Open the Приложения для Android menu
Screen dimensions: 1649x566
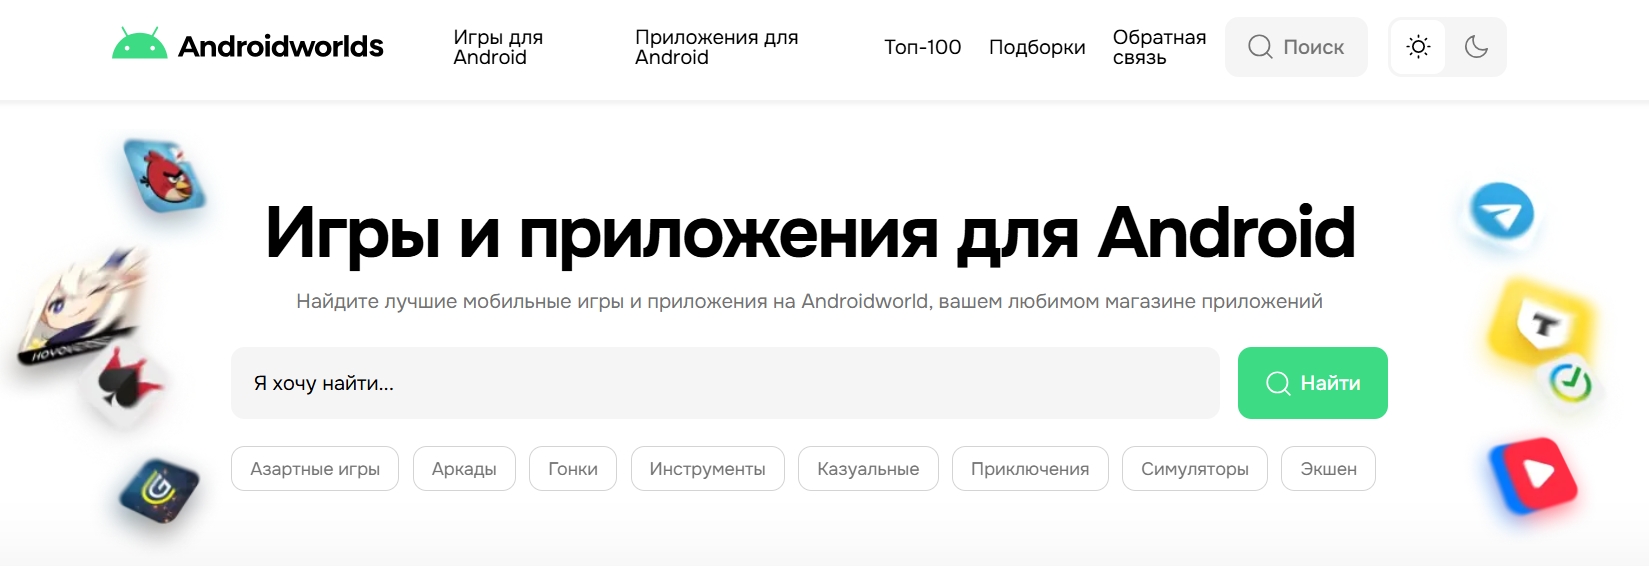pyautogui.click(x=716, y=47)
